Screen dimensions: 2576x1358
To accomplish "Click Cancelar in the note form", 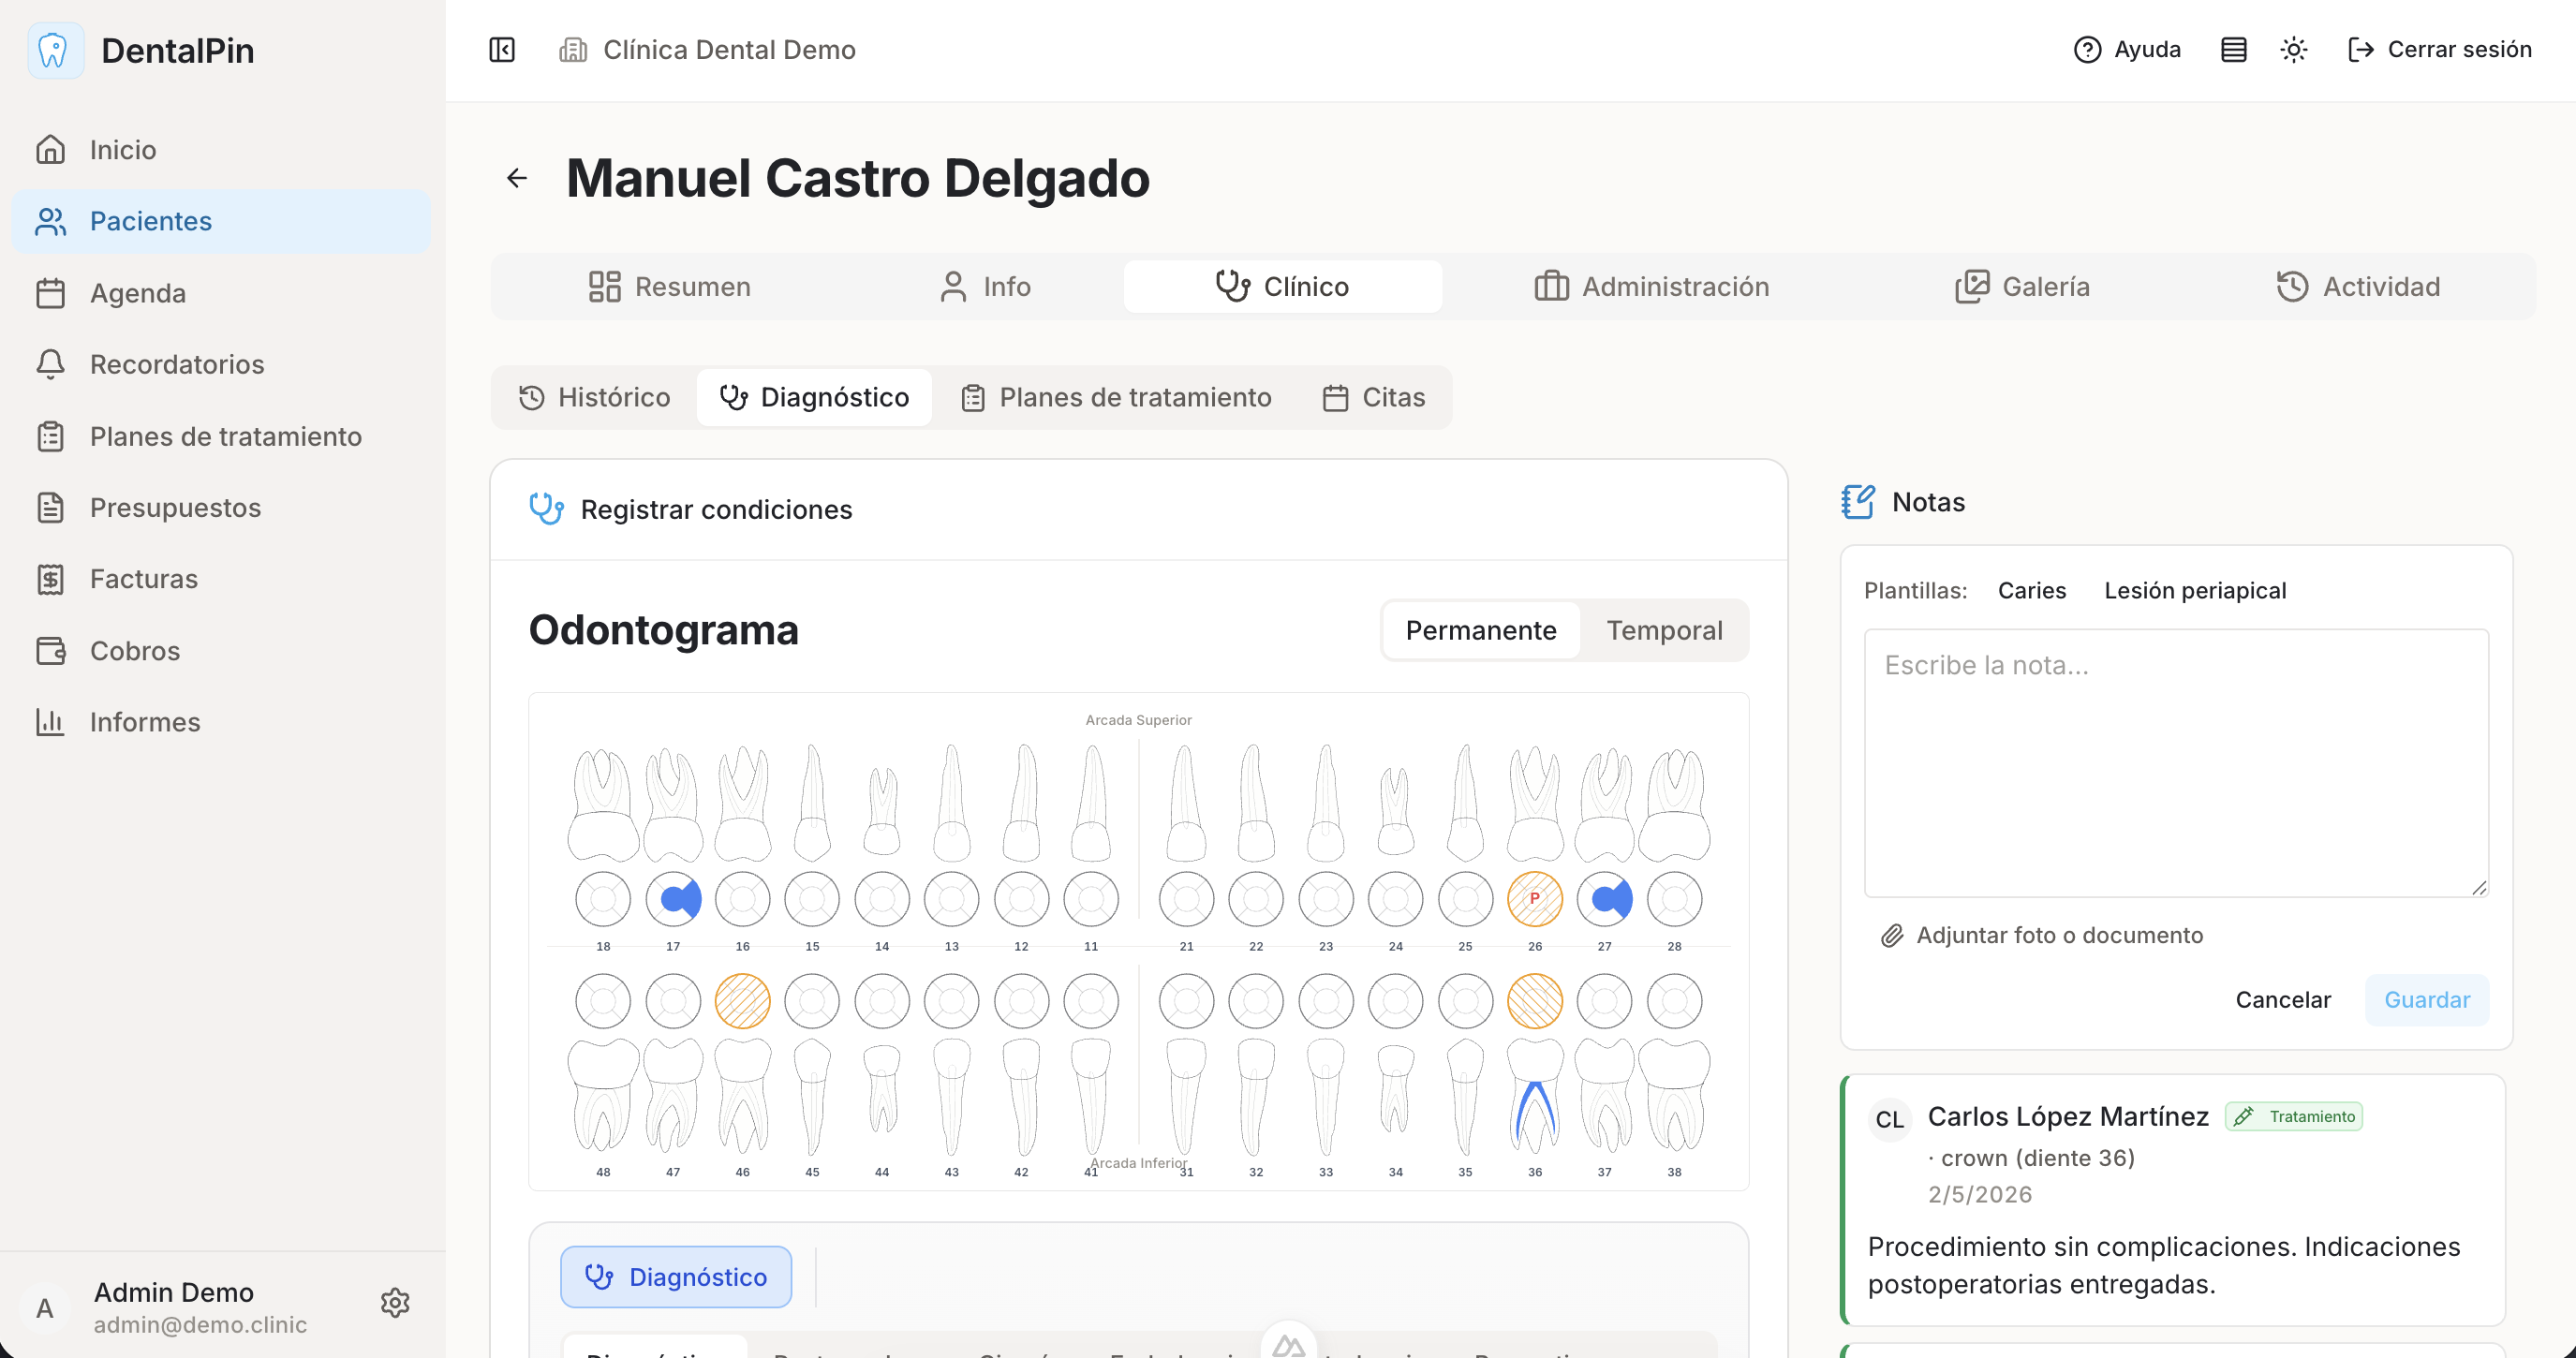I will point(2283,1000).
